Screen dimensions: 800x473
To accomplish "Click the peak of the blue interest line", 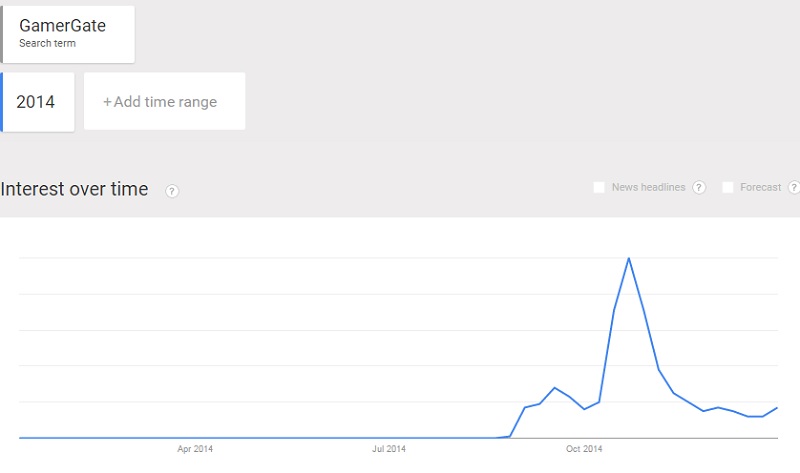I will point(629,259).
